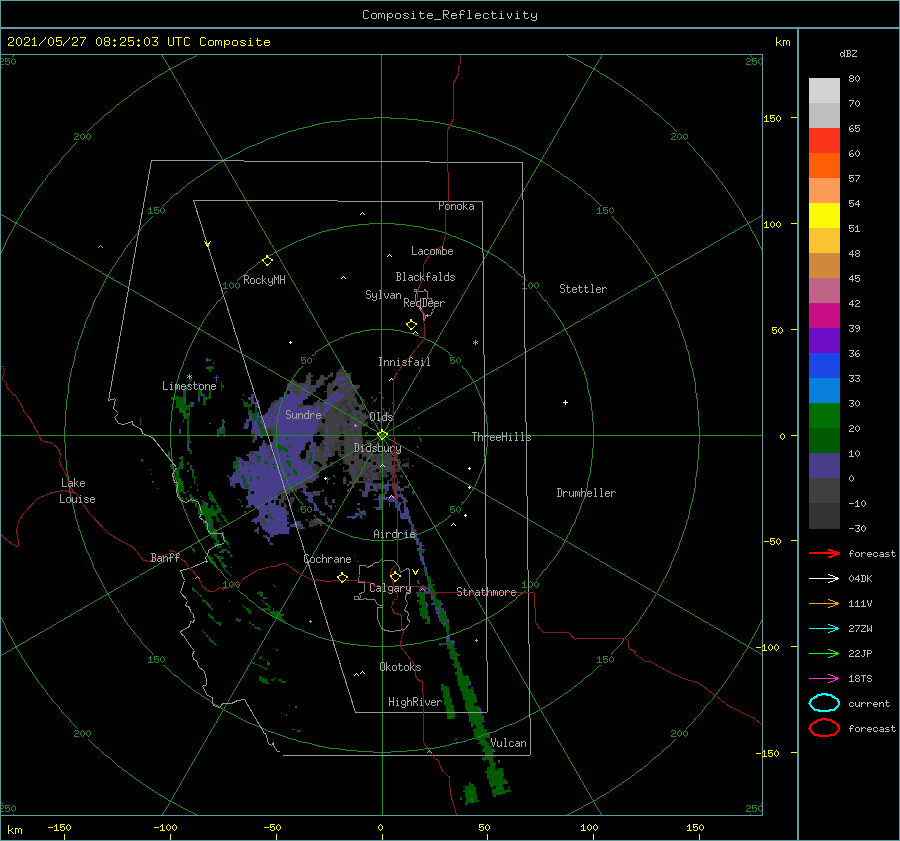
Task: Click the ThreeHills city label
Action: pos(502,437)
